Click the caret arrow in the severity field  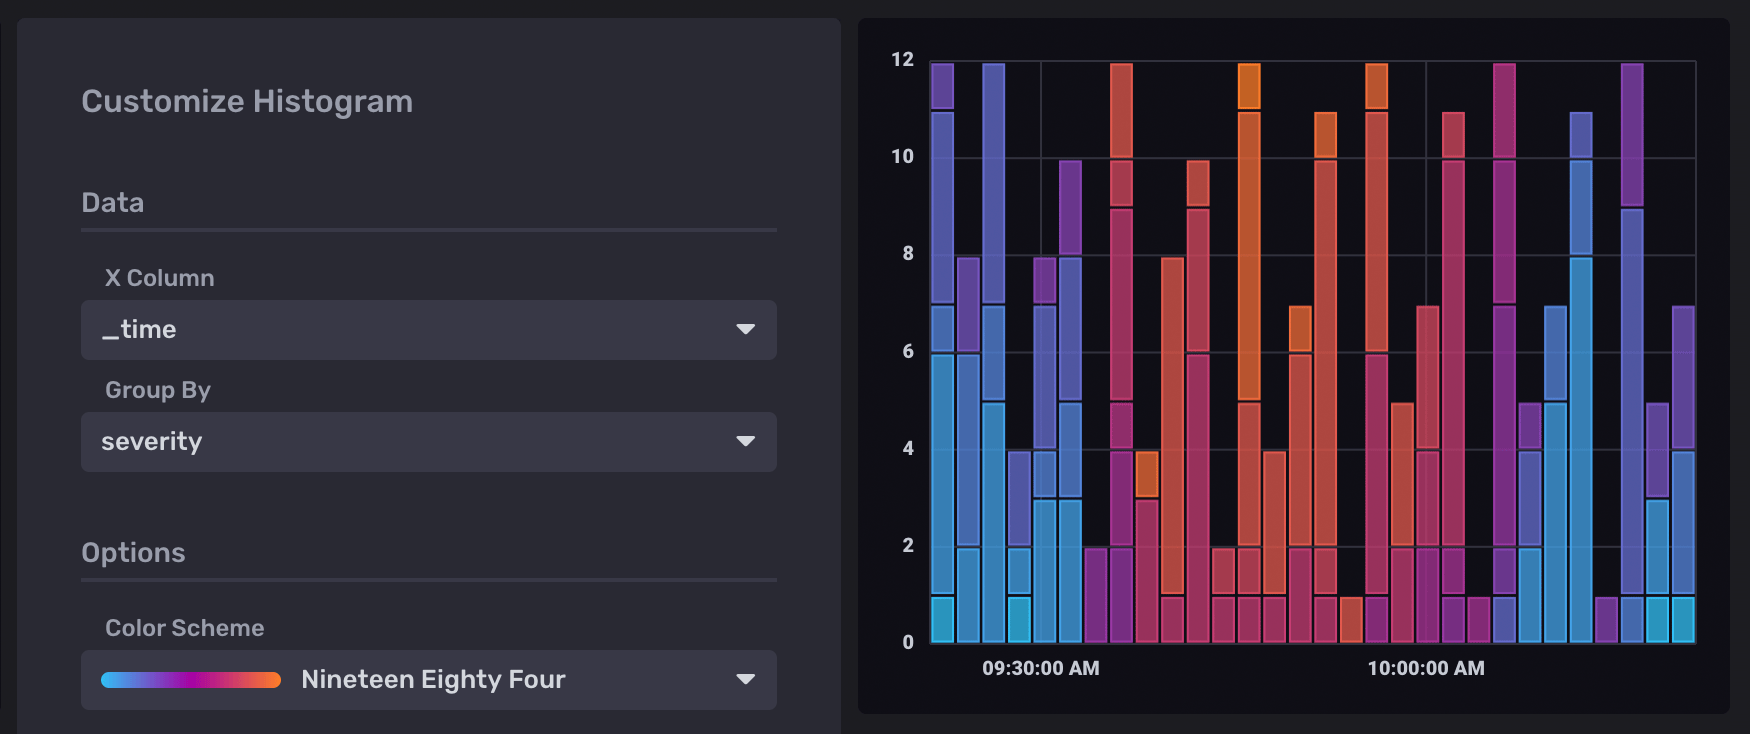pos(745,442)
